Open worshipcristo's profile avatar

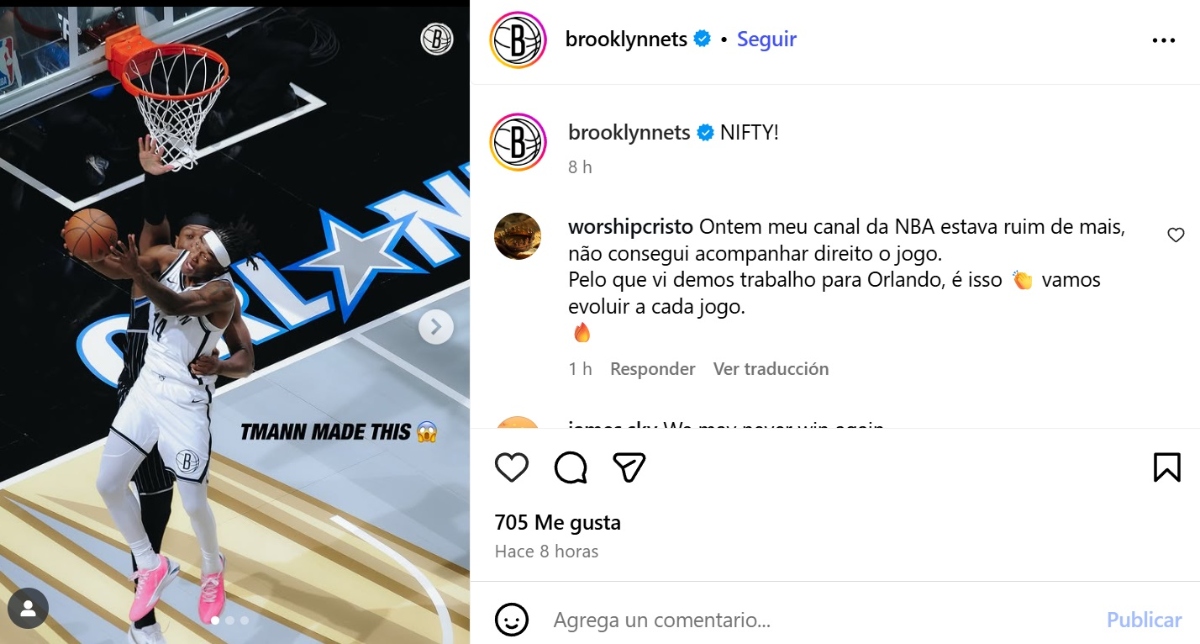[518, 237]
